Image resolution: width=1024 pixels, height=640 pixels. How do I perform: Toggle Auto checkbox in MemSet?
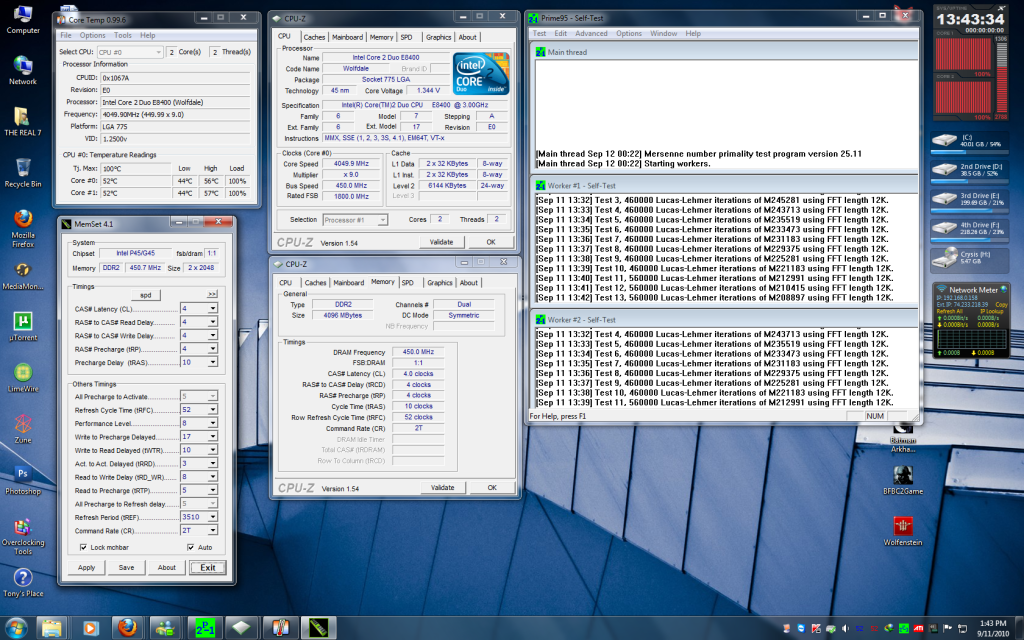[191, 547]
